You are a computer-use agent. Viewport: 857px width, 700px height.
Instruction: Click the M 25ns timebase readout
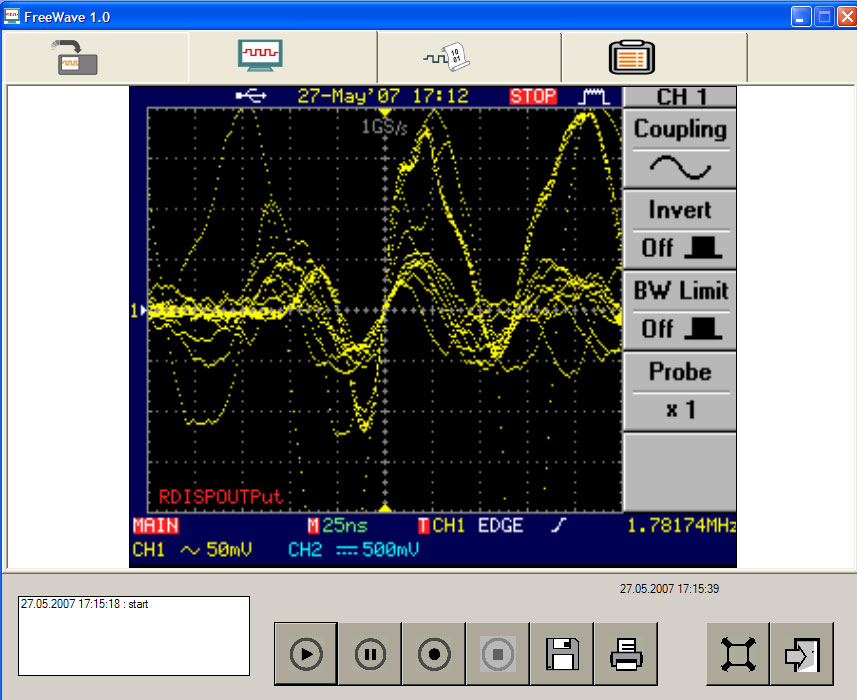click(338, 526)
